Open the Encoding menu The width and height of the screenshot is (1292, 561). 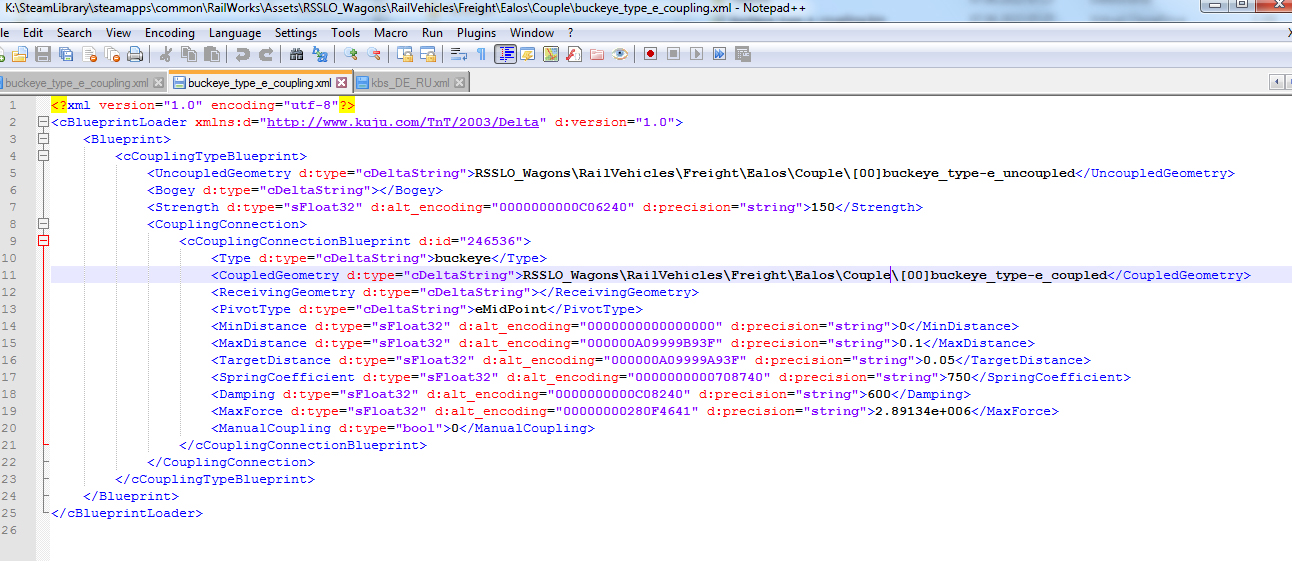(170, 33)
